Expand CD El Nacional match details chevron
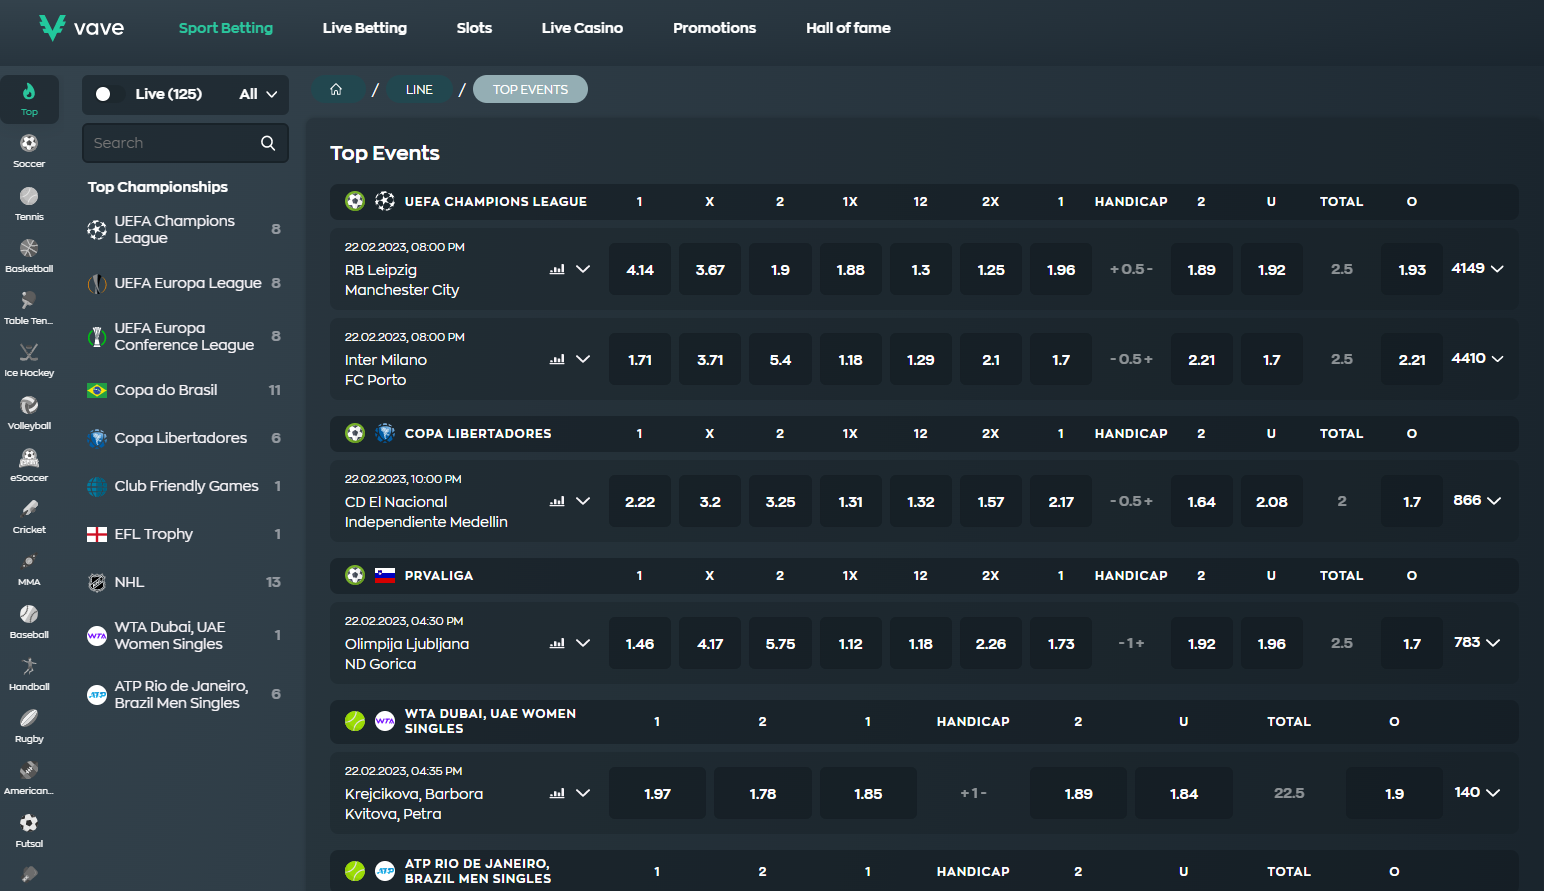The image size is (1544, 891). [583, 502]
